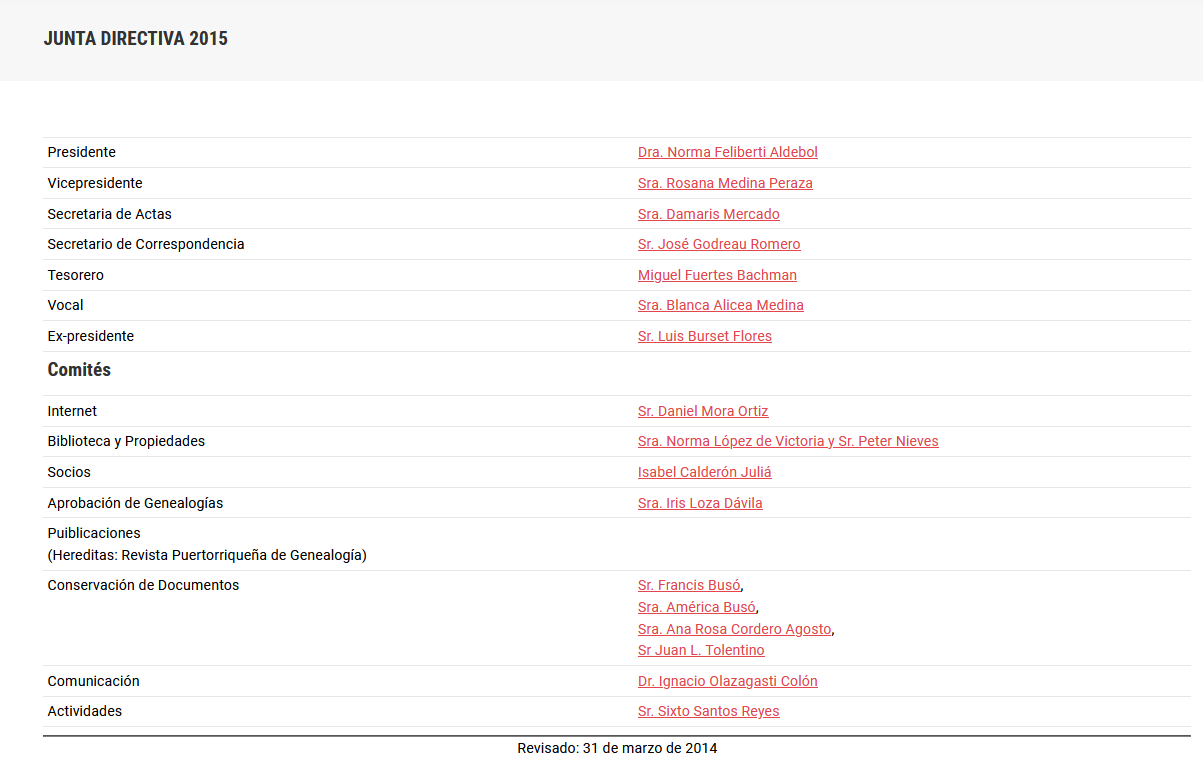The width and height of the screenshot is (1203, 767).
Task: Open Isabel Calderón Juliá link
Action: point(704,472)
